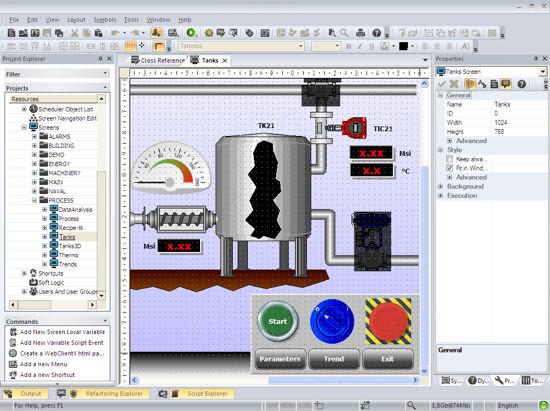Viewport: 550px width, 411px height.
Task: Expand the Execution property group
Action: coord(441,195)
